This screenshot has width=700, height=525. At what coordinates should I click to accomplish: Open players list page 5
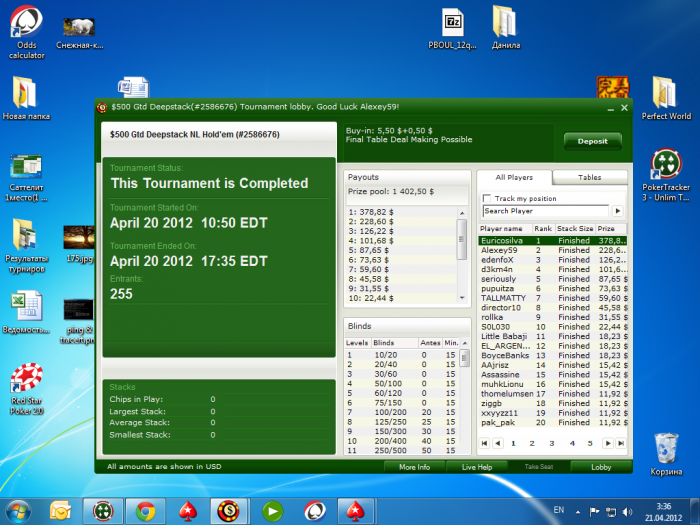tap(590, 443)
